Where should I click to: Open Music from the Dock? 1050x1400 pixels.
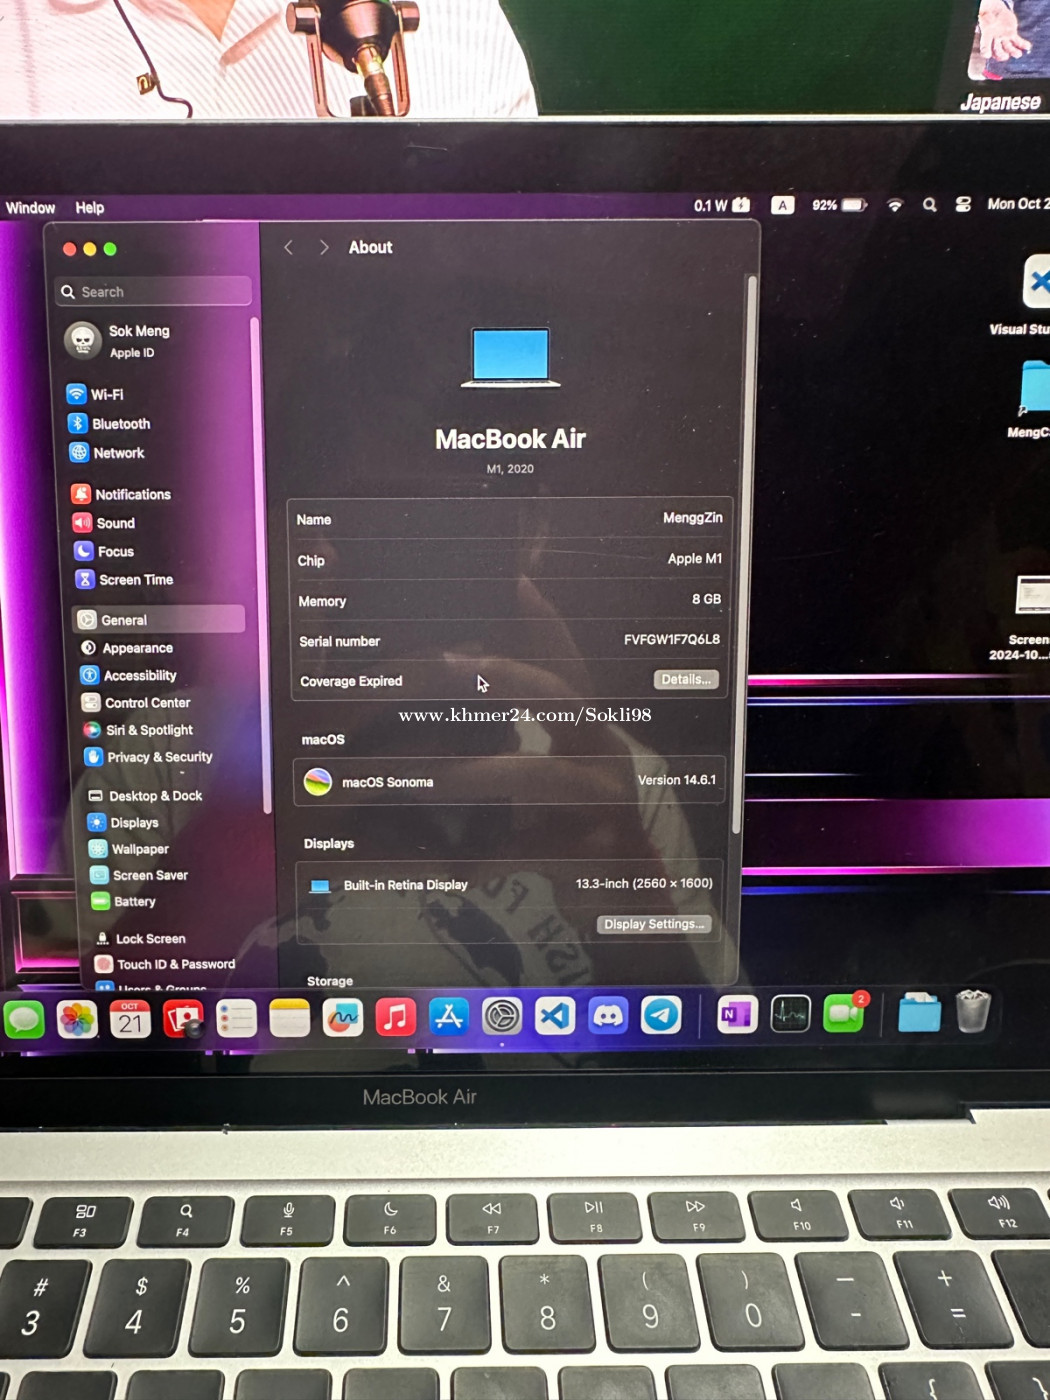tap(396, 1018)
